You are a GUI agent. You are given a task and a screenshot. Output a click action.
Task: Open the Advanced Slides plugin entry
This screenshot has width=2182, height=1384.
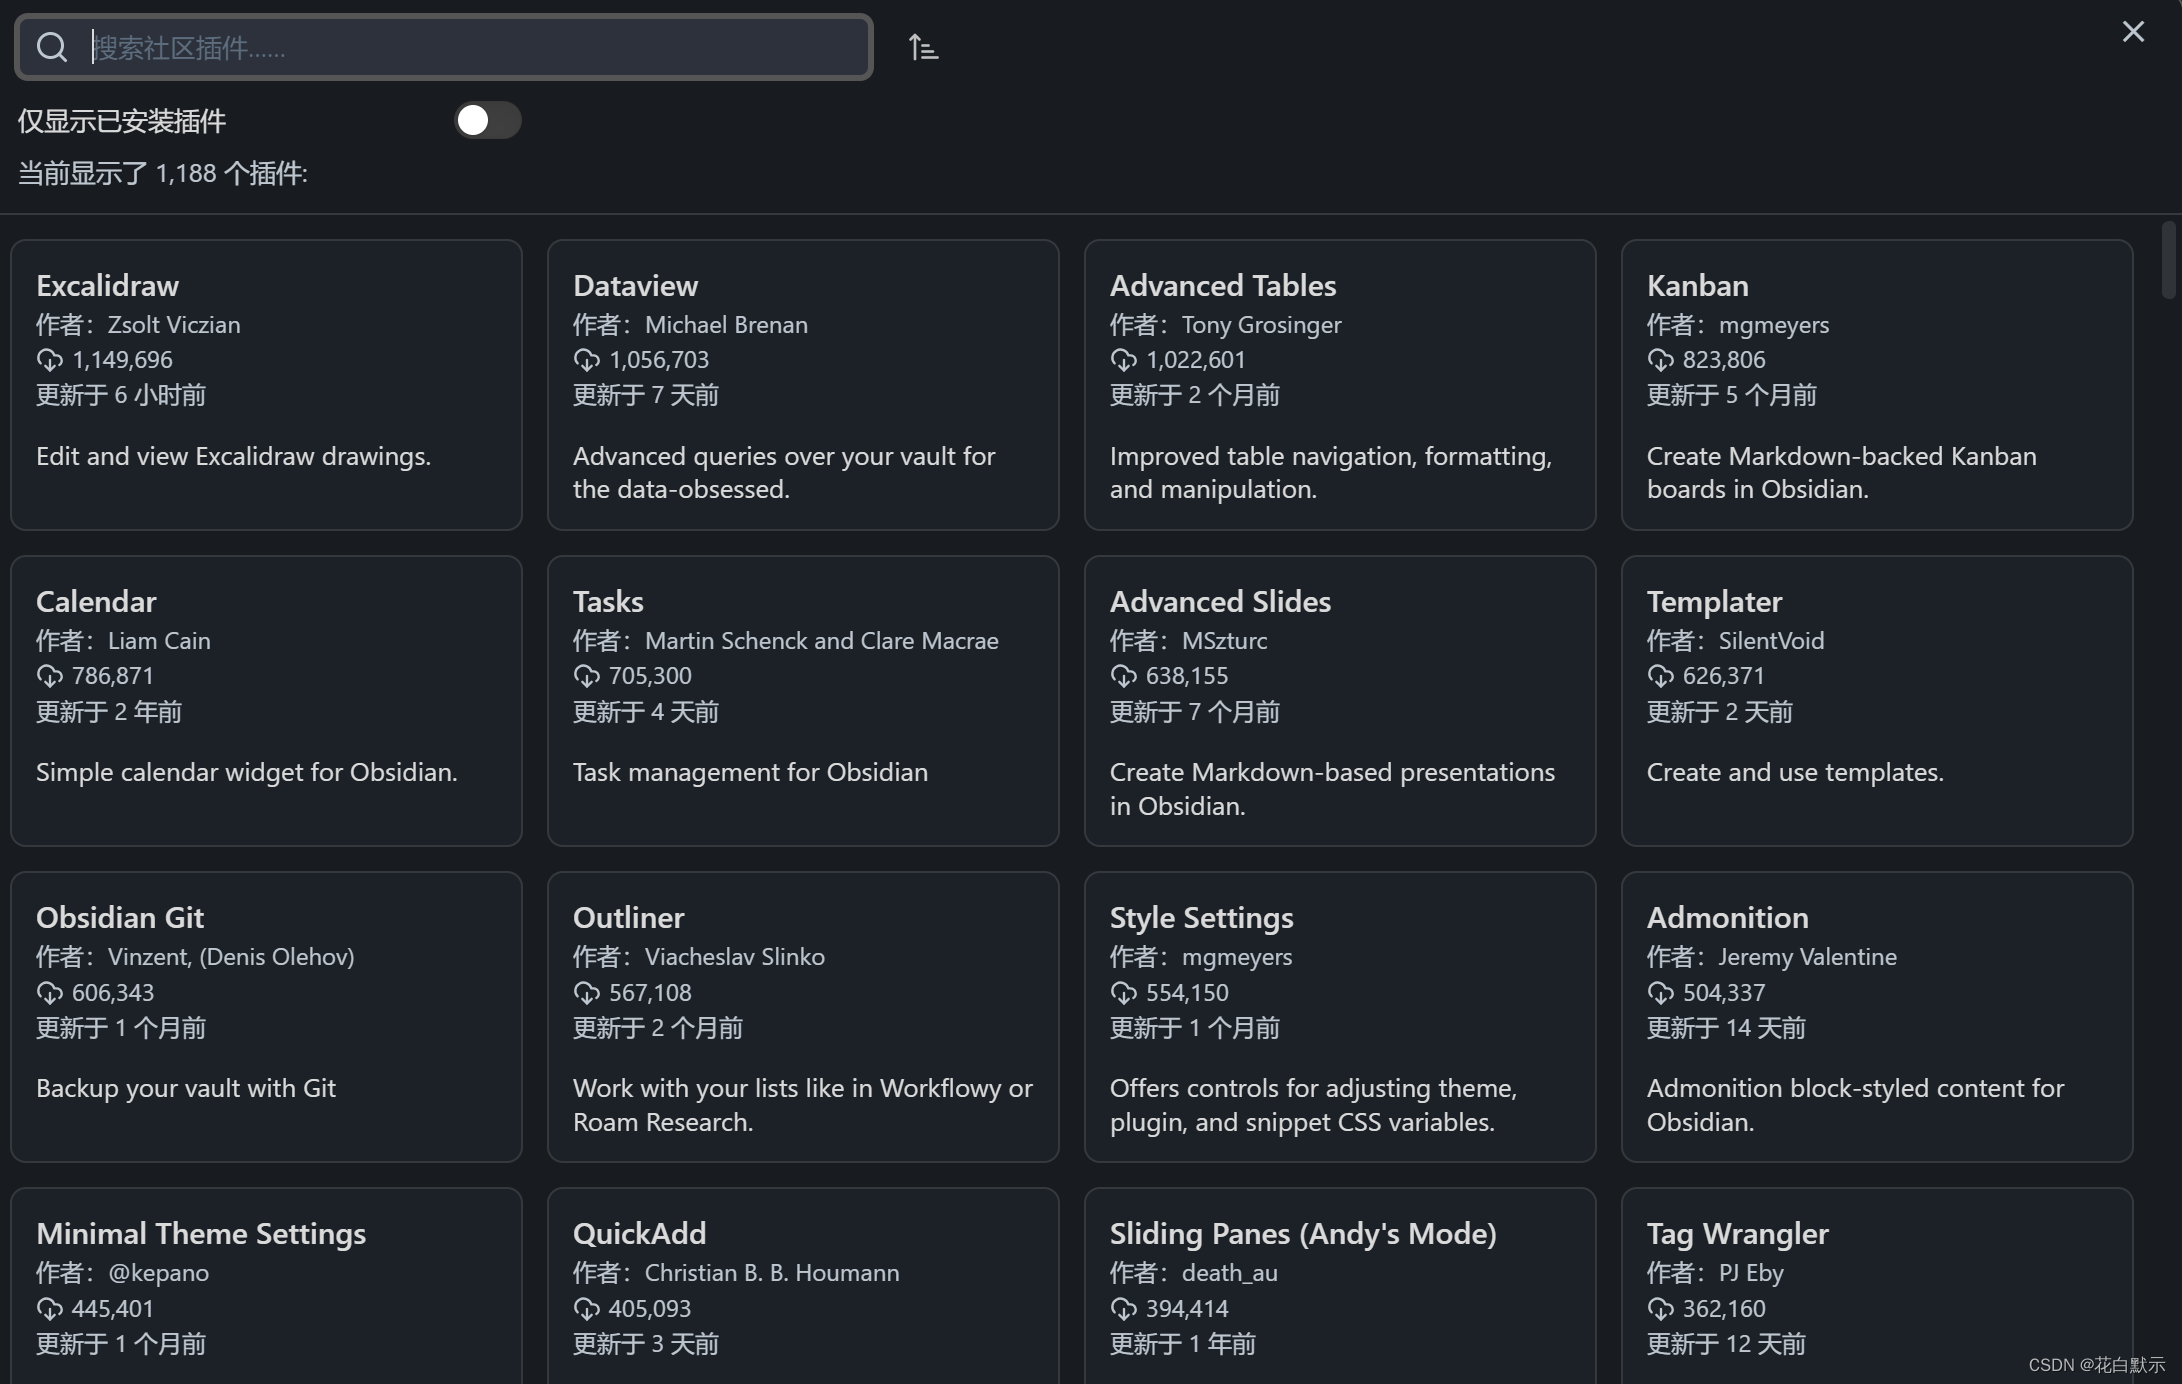[x=1339, y=701]
